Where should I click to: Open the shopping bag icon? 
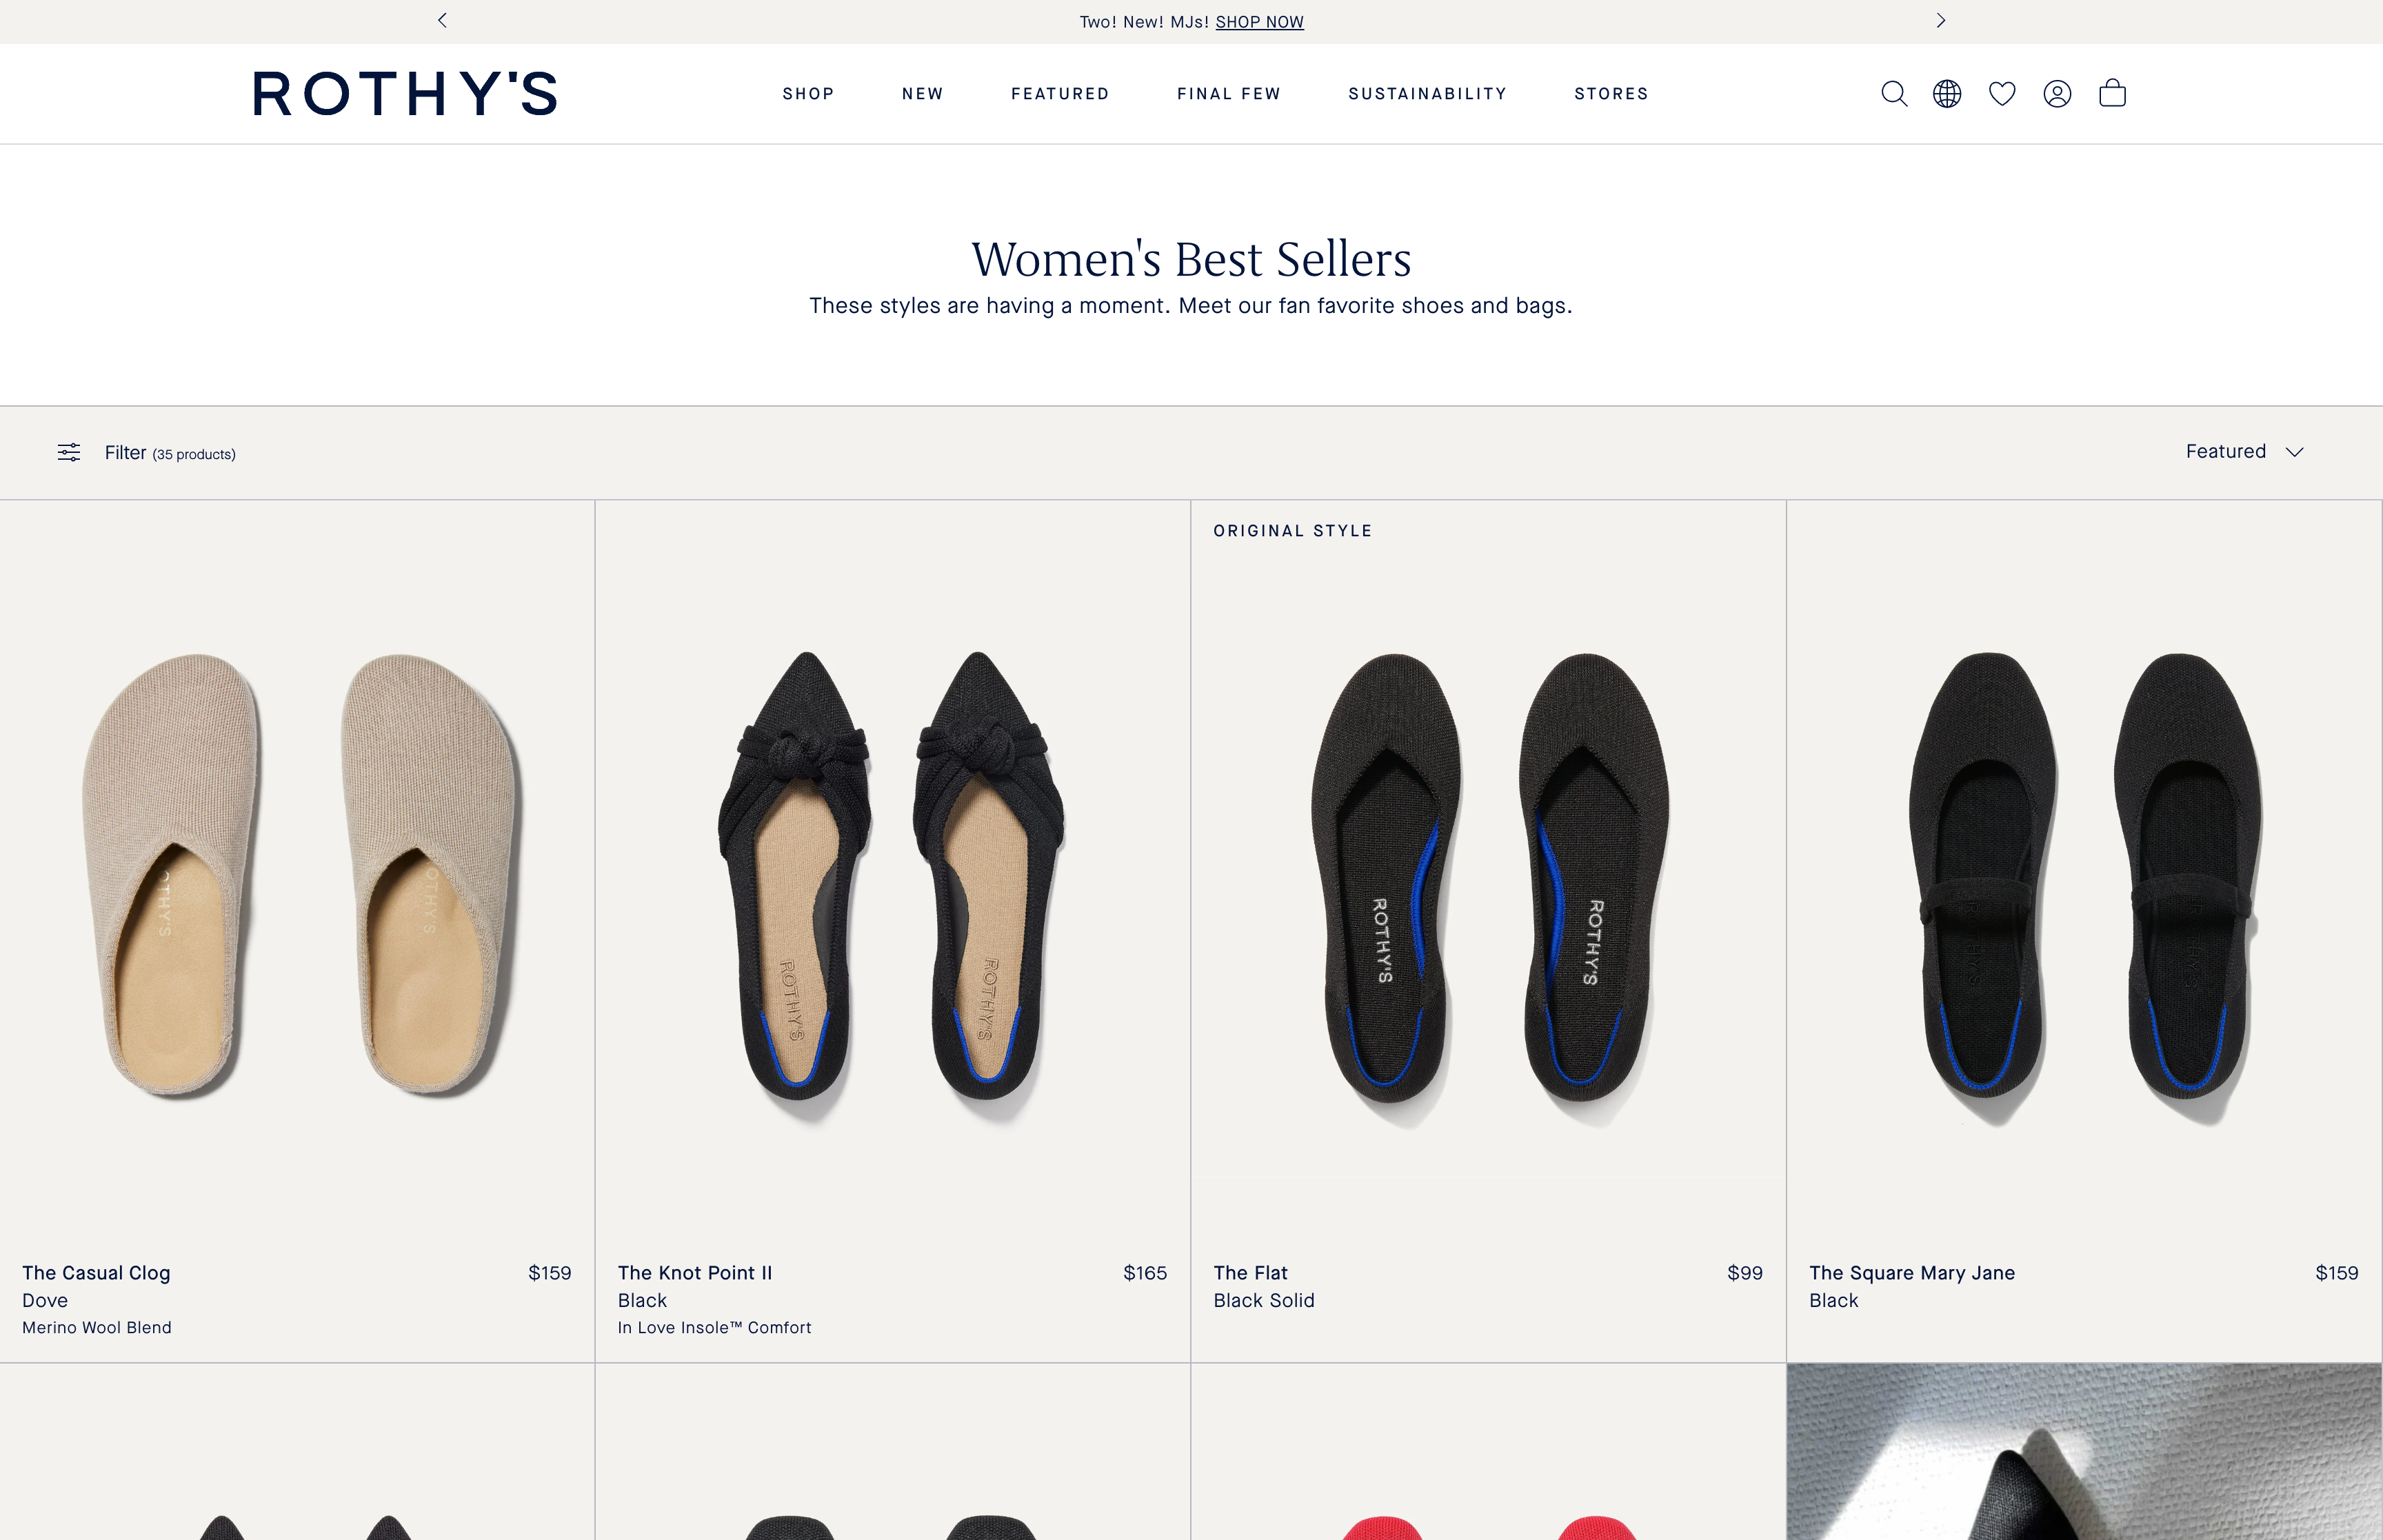tap(2112, 94)
